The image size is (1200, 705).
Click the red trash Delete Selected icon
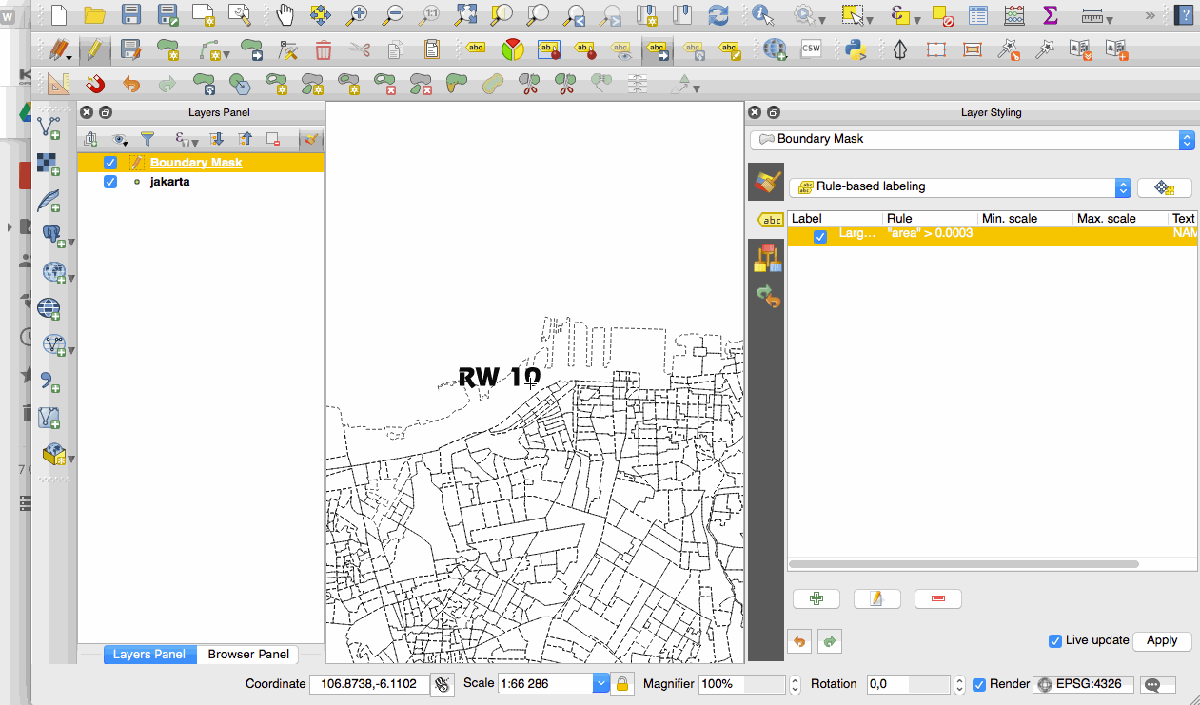323,49
